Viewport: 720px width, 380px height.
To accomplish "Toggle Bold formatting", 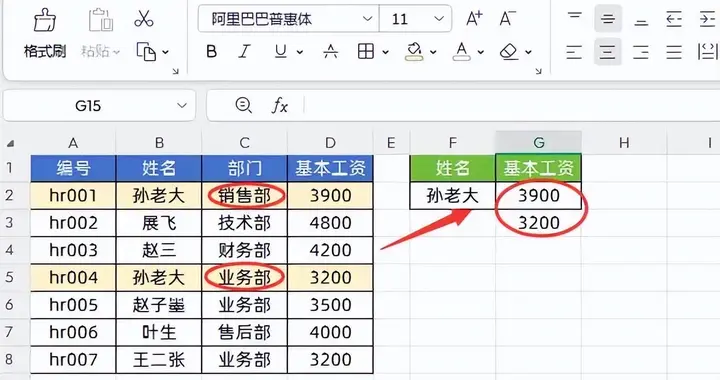I will point(211,51).
